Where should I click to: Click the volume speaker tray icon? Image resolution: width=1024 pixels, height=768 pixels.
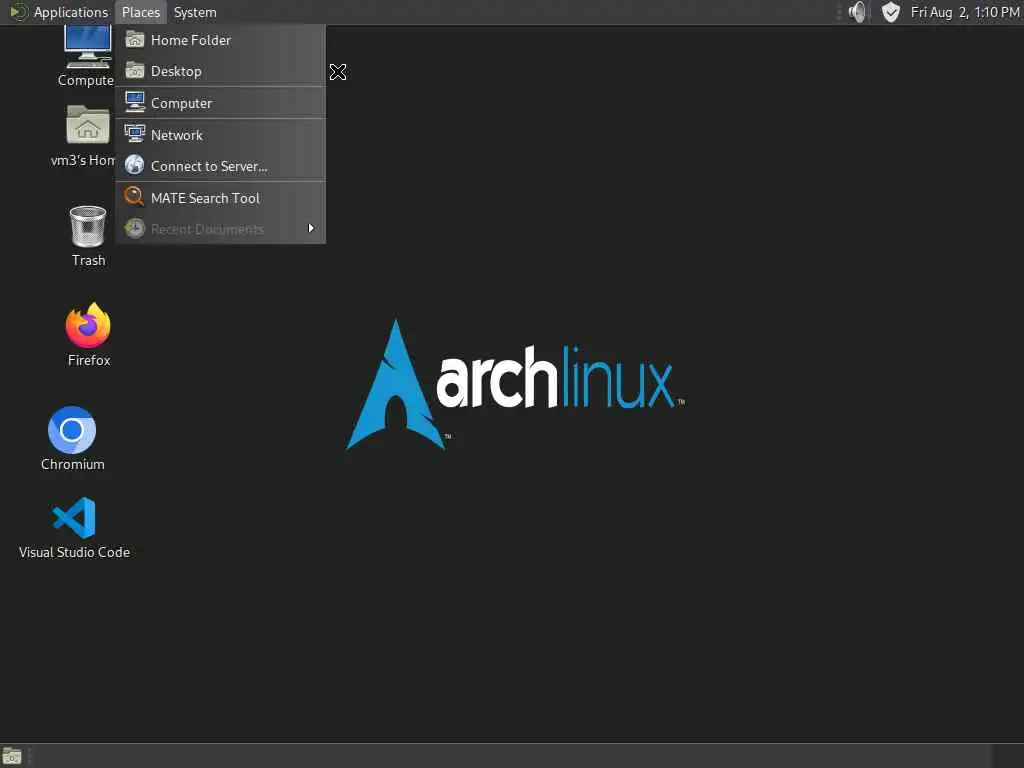point(857,12)
